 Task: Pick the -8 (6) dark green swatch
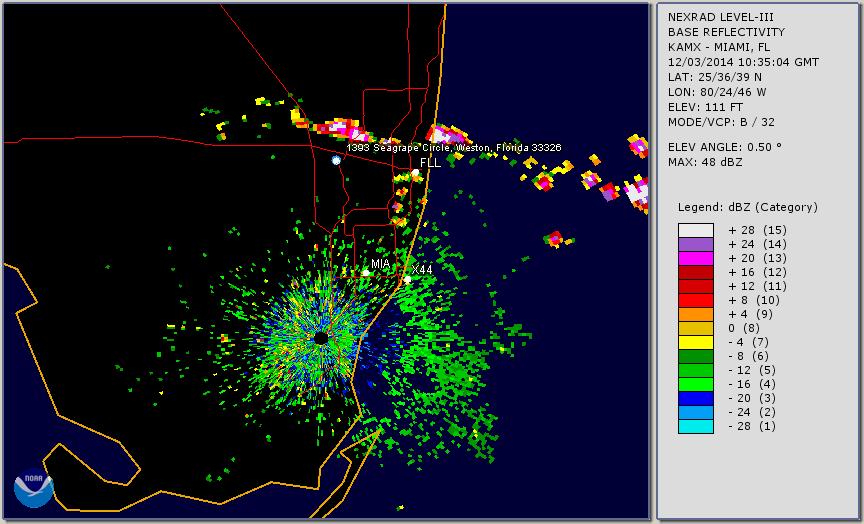[x=696, y=356]
